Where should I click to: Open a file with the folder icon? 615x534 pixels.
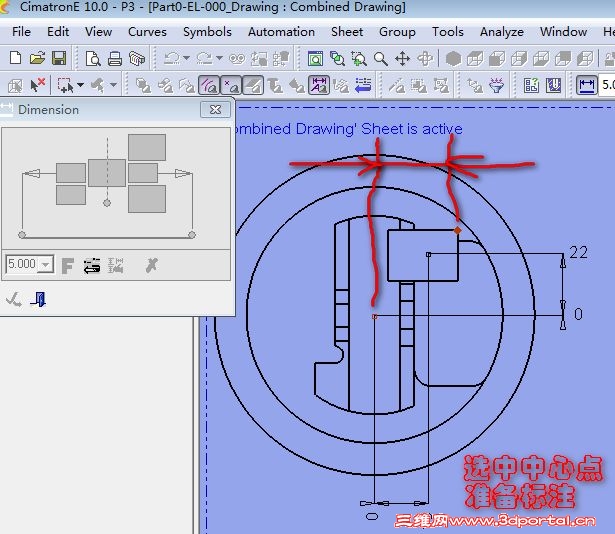pyautogui.click(x=37, y=58)
